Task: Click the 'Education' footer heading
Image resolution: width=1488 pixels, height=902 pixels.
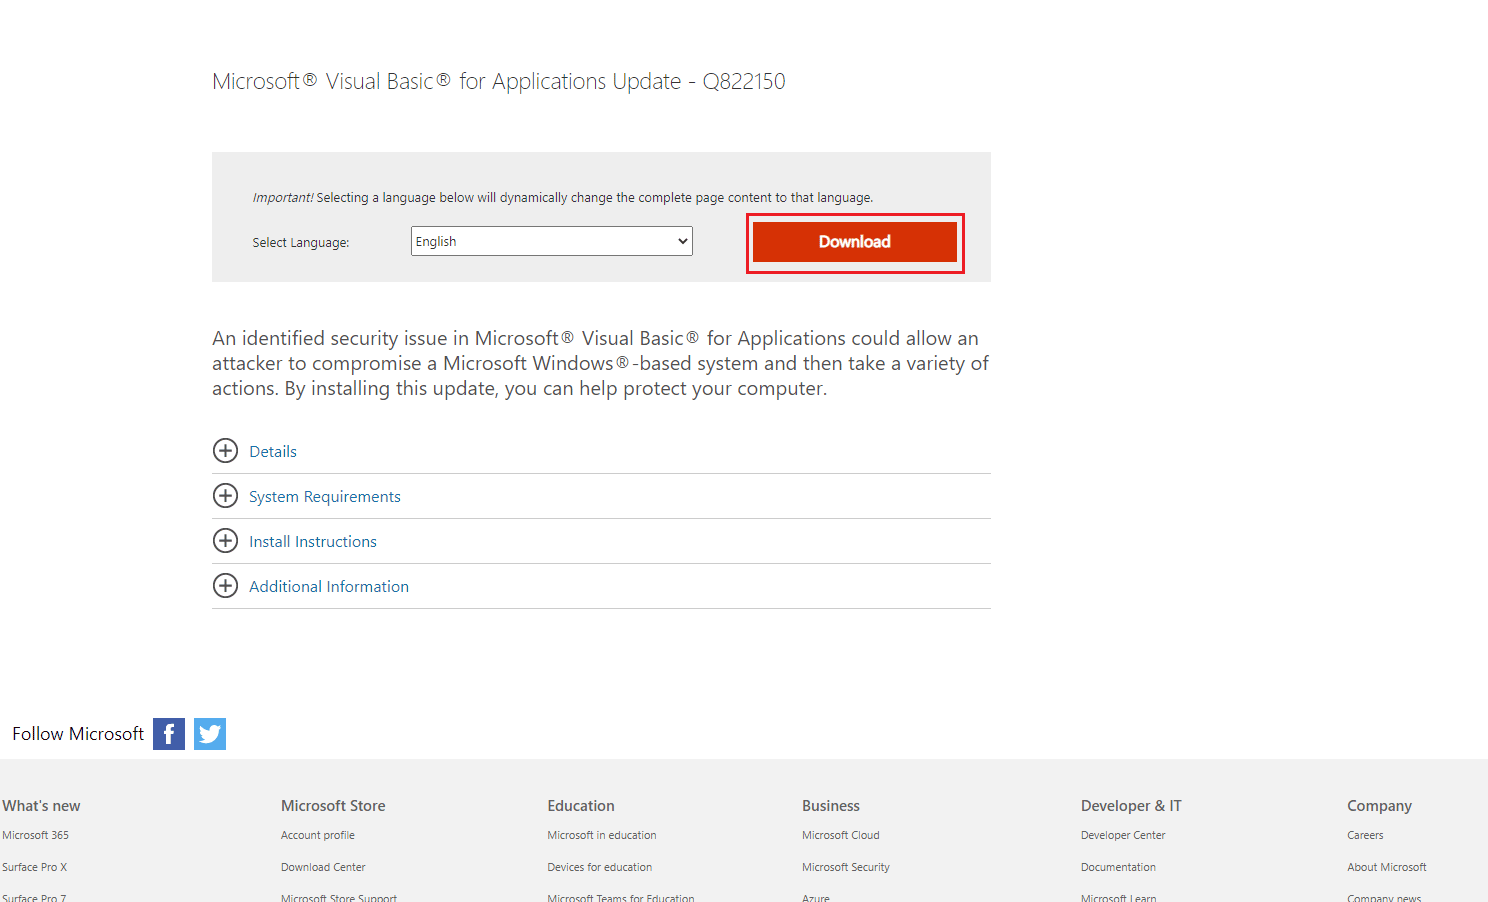Action: pyautogui.click(x=581, y=806)
